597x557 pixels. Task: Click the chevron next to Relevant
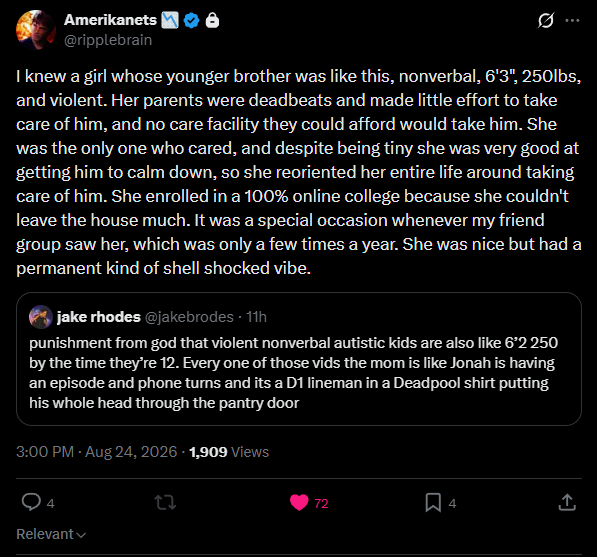(x=81, y=535)
